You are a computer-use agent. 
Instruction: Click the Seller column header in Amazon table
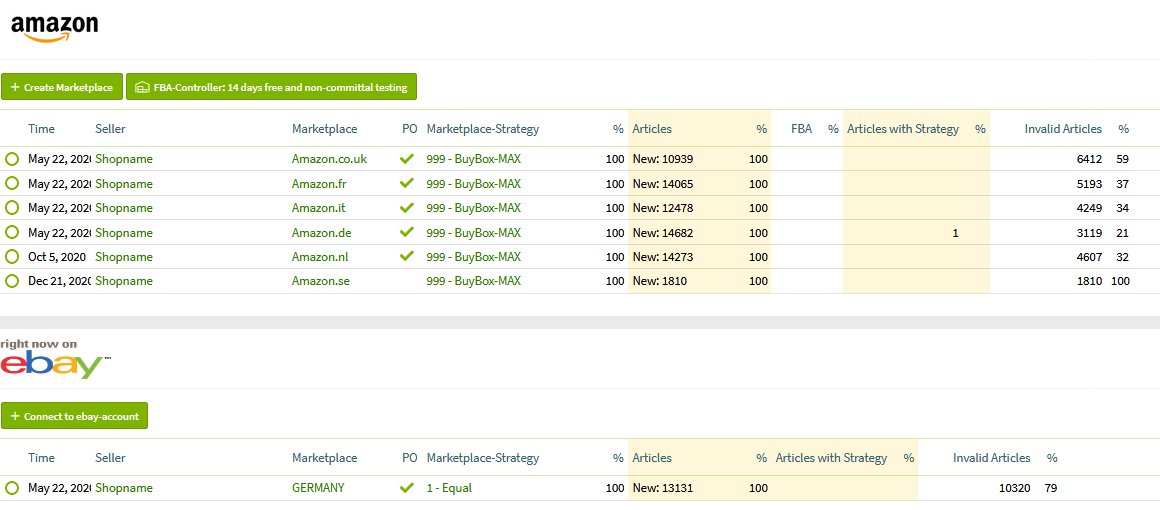[110, 129]
